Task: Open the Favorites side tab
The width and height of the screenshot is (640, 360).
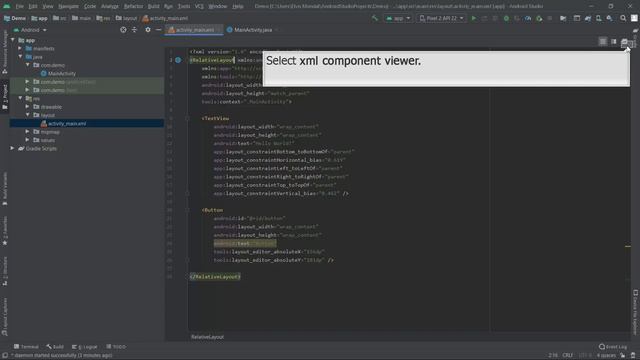Action: tap(4, 231)
